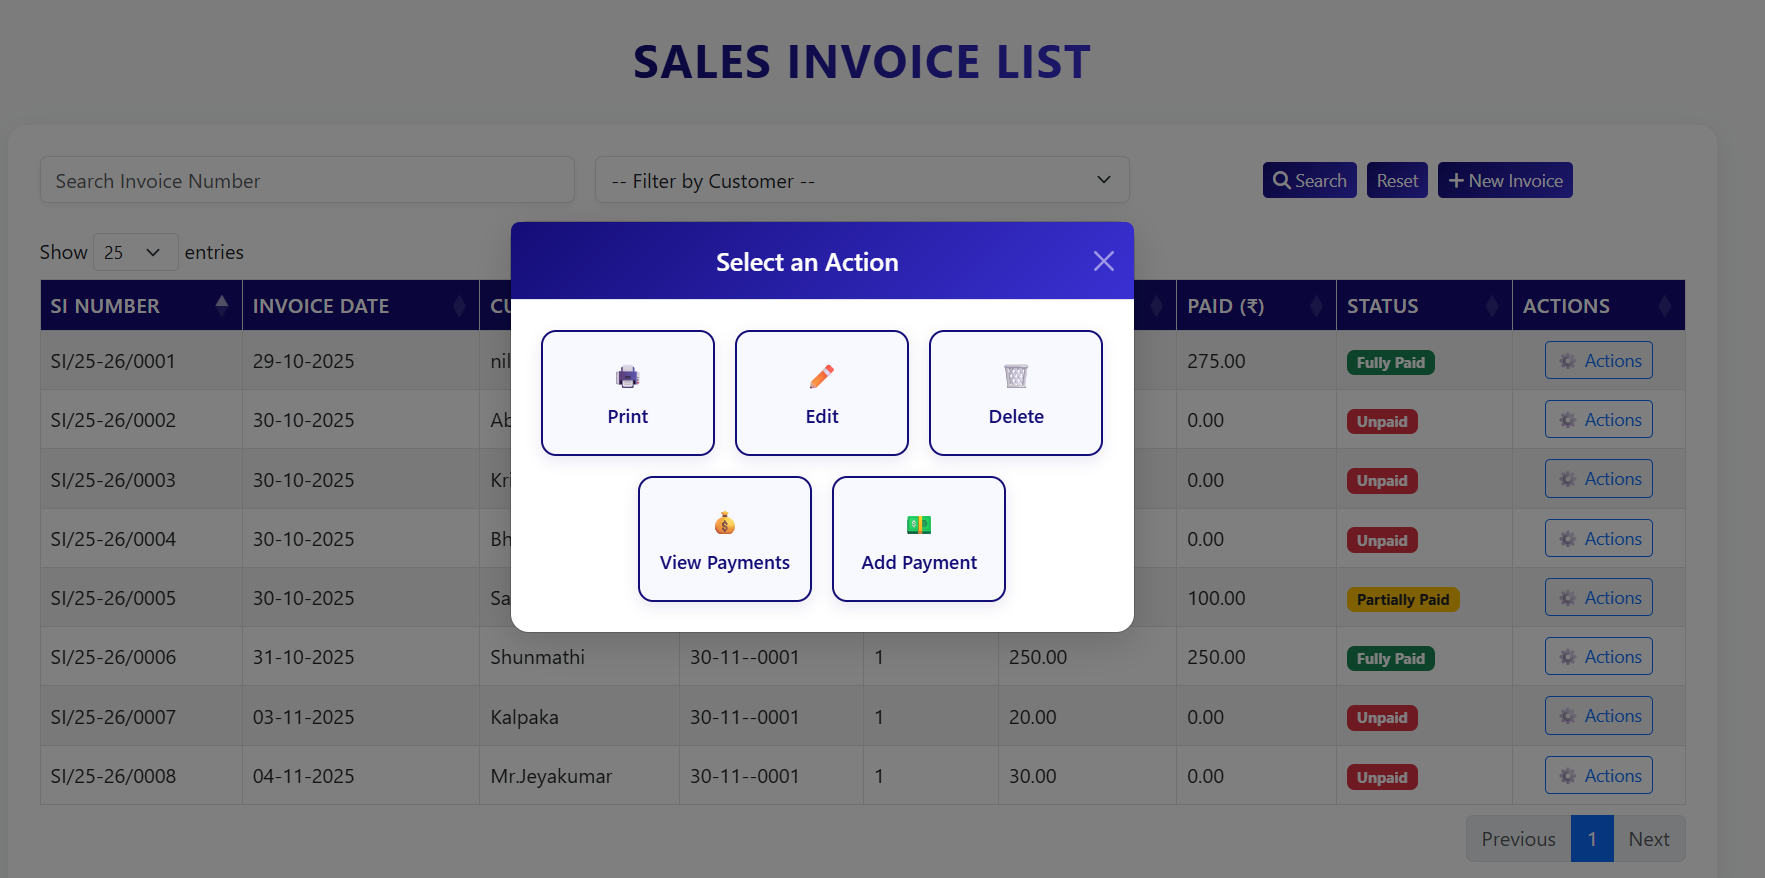Choose the Print action label
This screenshot has height=878, width=1765.
[x=628, y=417]
